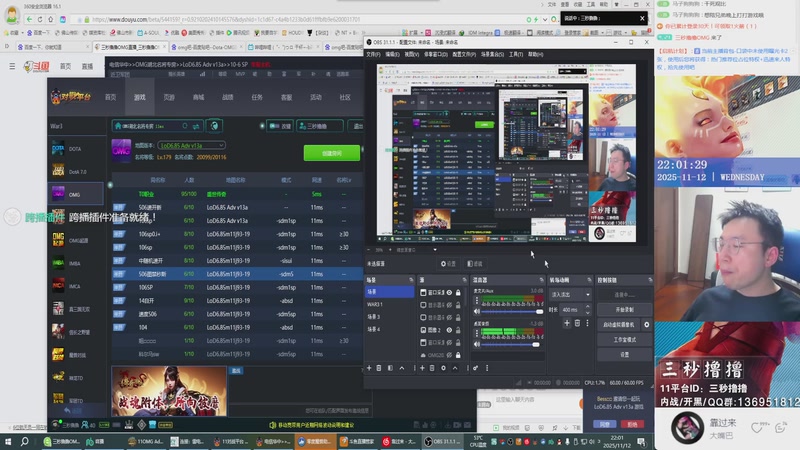Image resolution: width=800 pixels, height=450 pixels.
Task: Open mixer menu dots in mixer footer
Action: [487, 368]
